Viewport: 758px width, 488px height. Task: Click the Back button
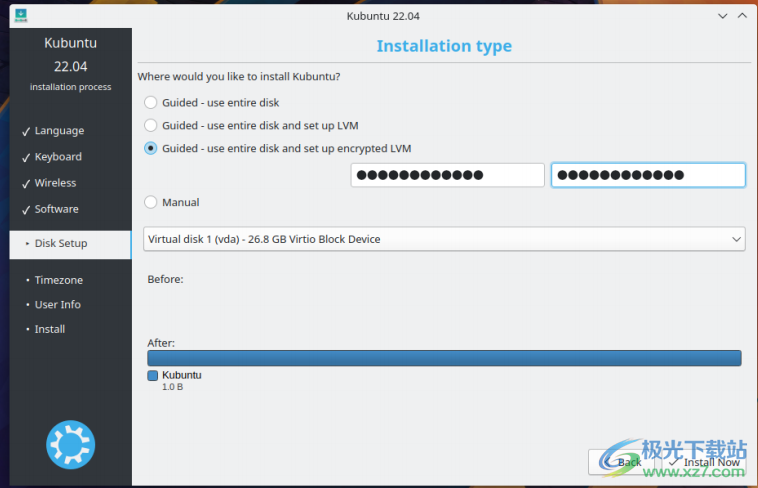tap(621, 462)
